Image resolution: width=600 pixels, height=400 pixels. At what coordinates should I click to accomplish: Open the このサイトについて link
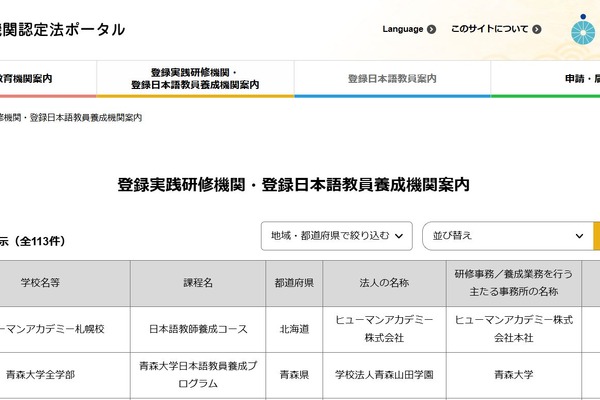(x=496, y=29)
